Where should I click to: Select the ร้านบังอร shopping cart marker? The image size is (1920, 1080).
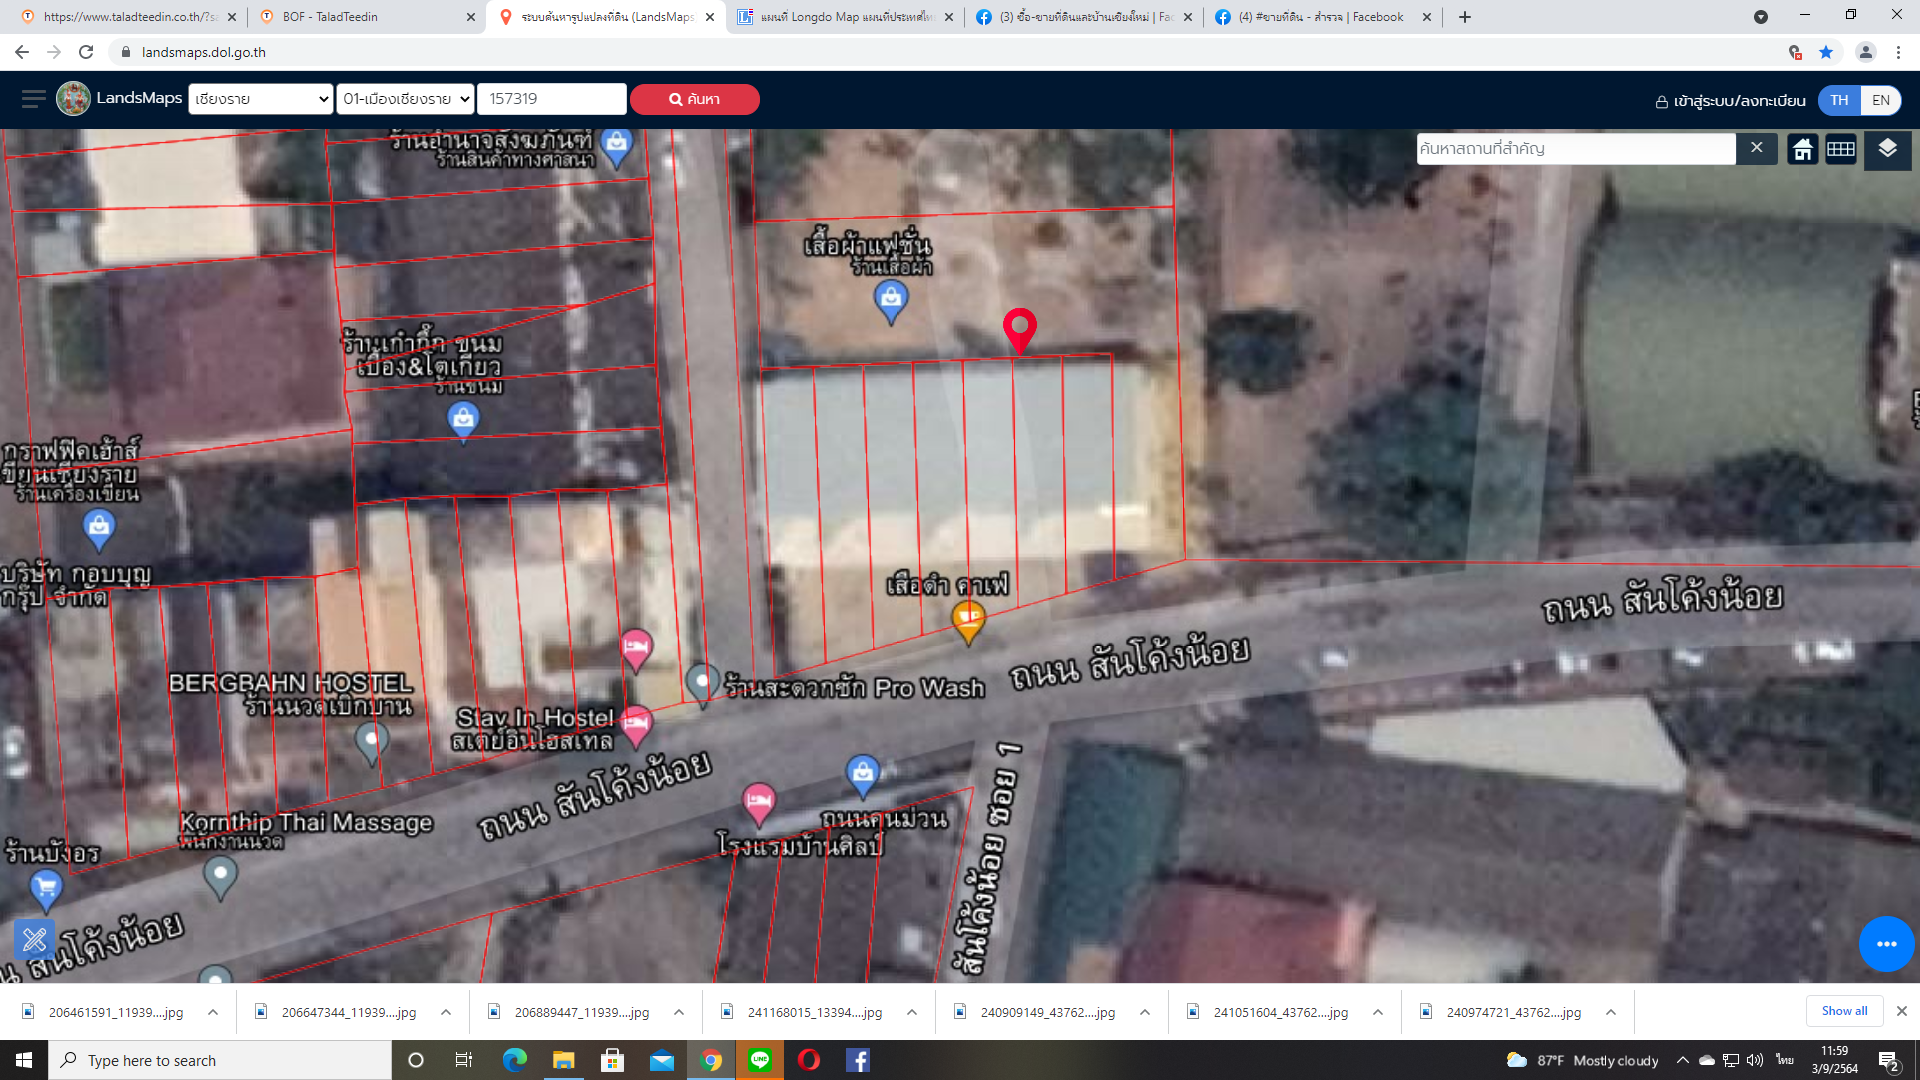tap(46, 890)
